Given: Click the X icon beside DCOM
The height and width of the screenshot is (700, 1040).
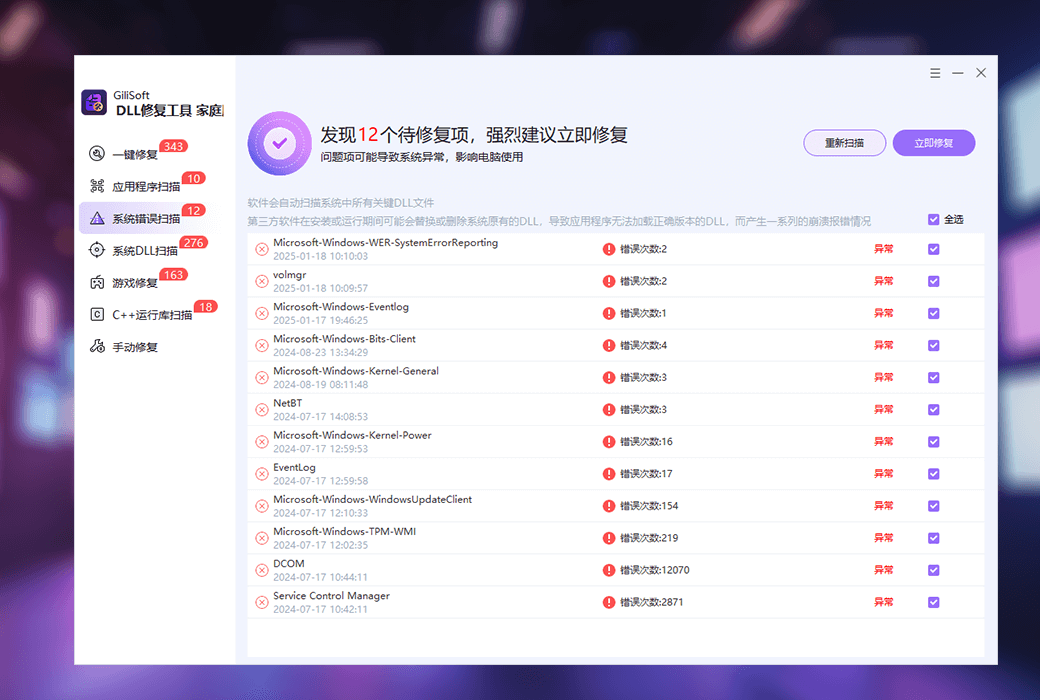Looking at the screenshot, I should click(x=262, y=570).
